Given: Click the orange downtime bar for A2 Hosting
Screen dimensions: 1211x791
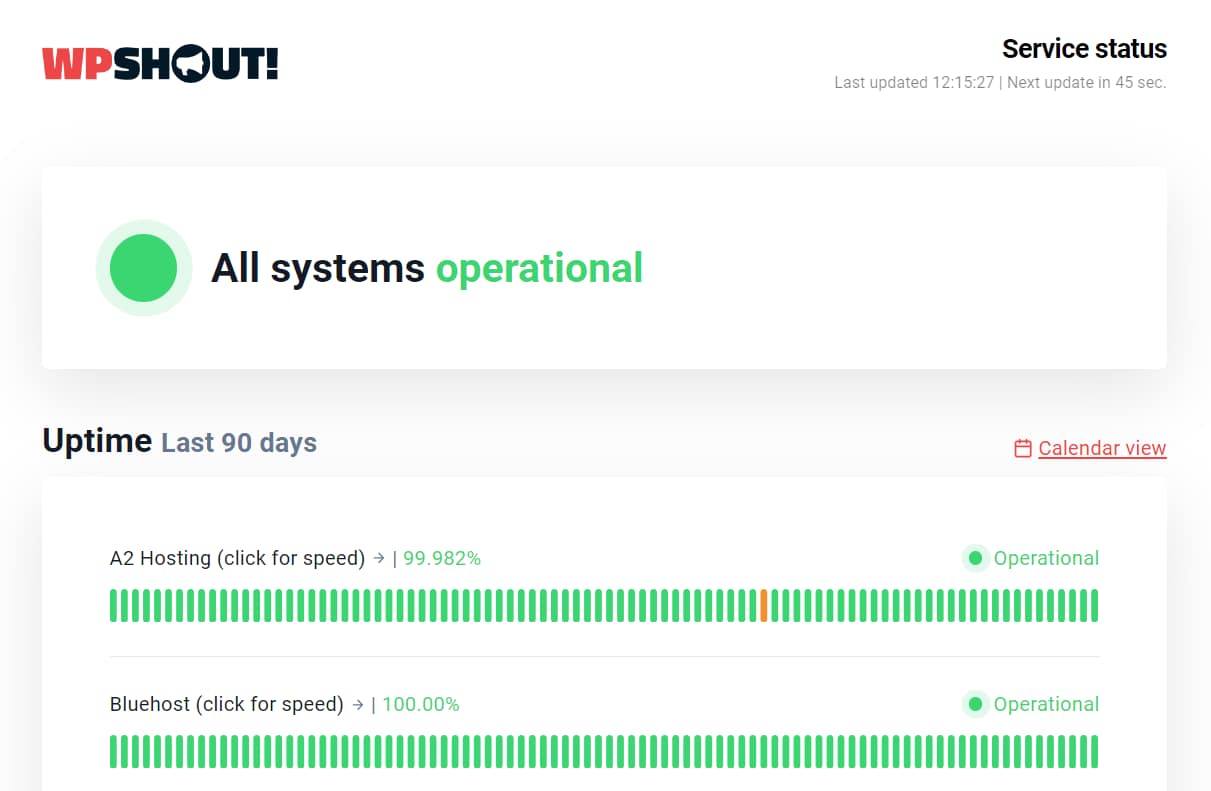Looking at the screenshot, I should pos(763,605).
